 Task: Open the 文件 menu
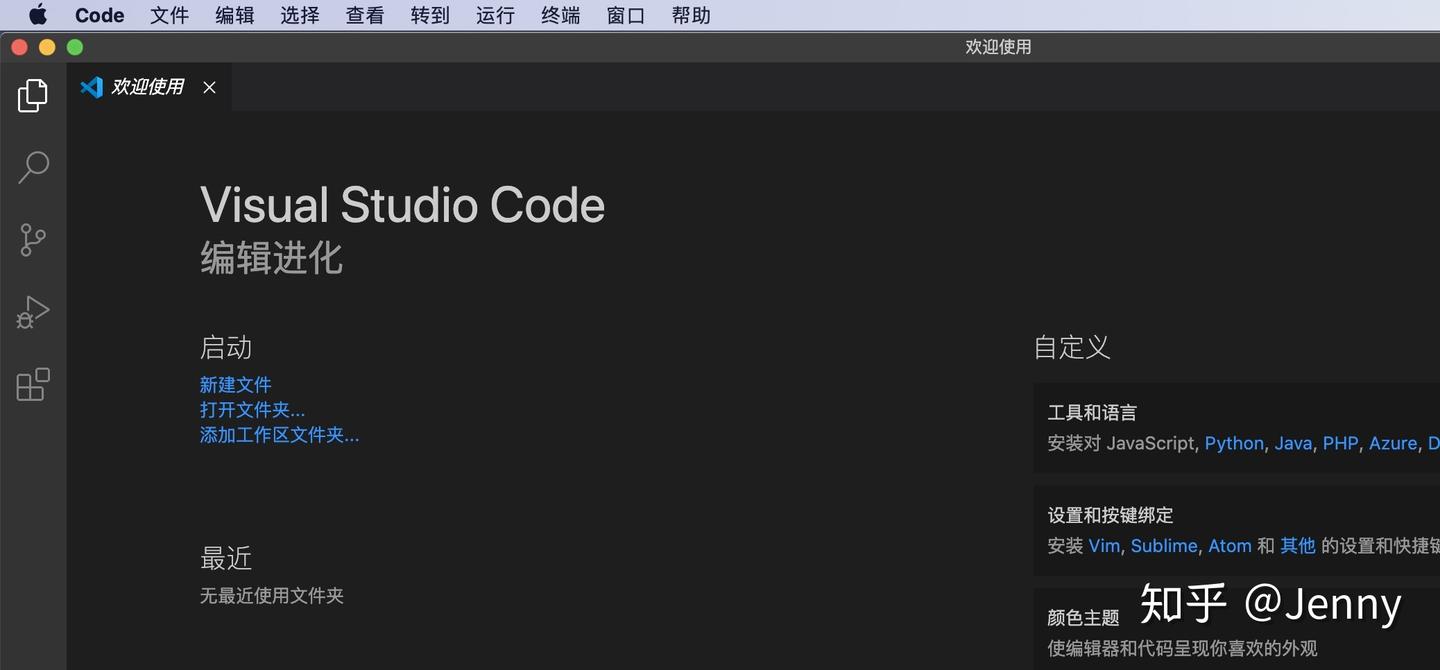[169, 15]
